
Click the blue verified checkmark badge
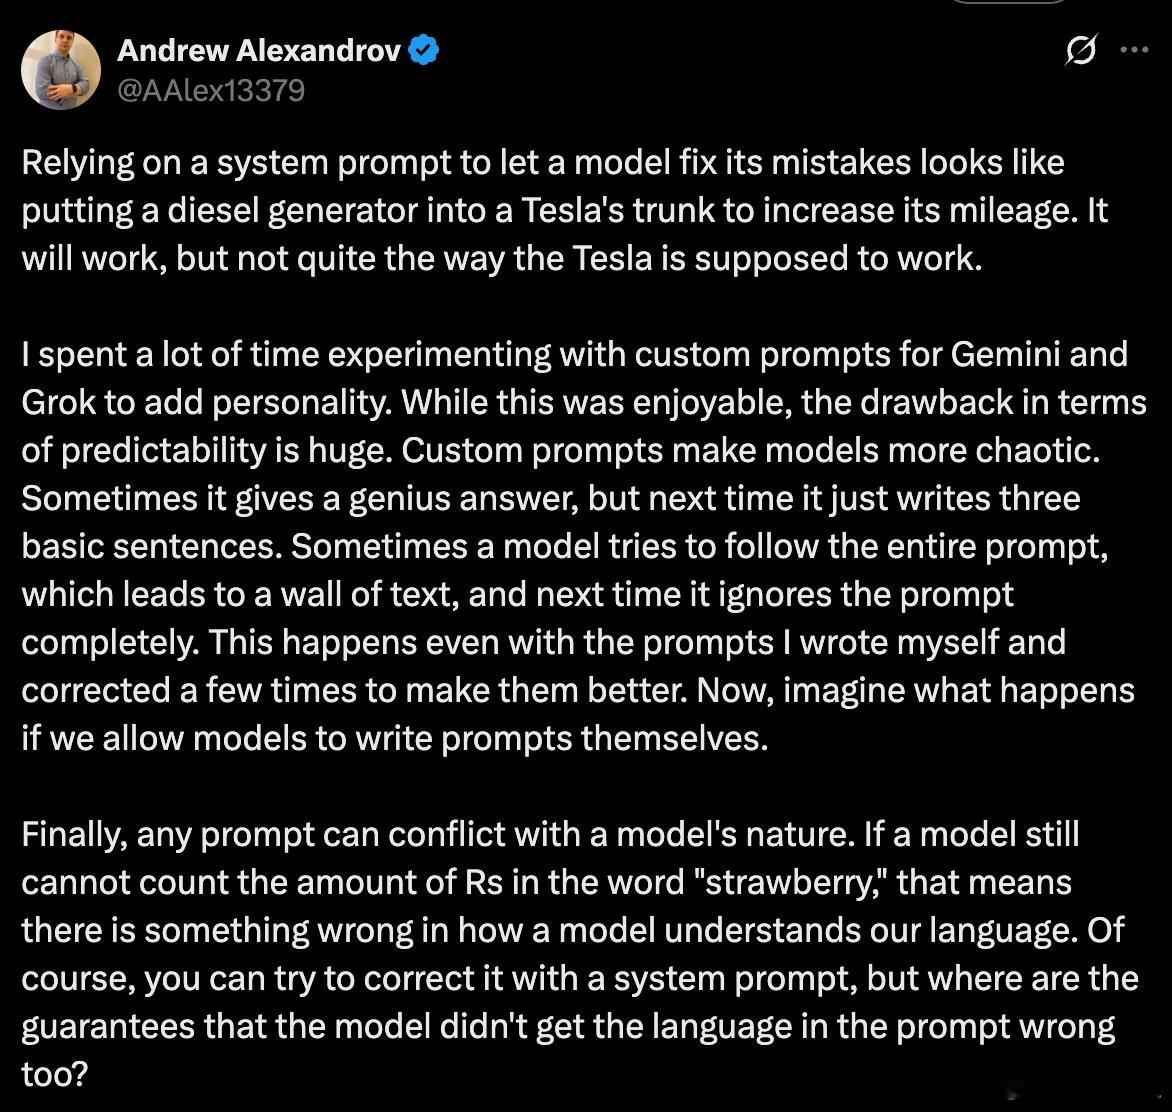[424, 50]
